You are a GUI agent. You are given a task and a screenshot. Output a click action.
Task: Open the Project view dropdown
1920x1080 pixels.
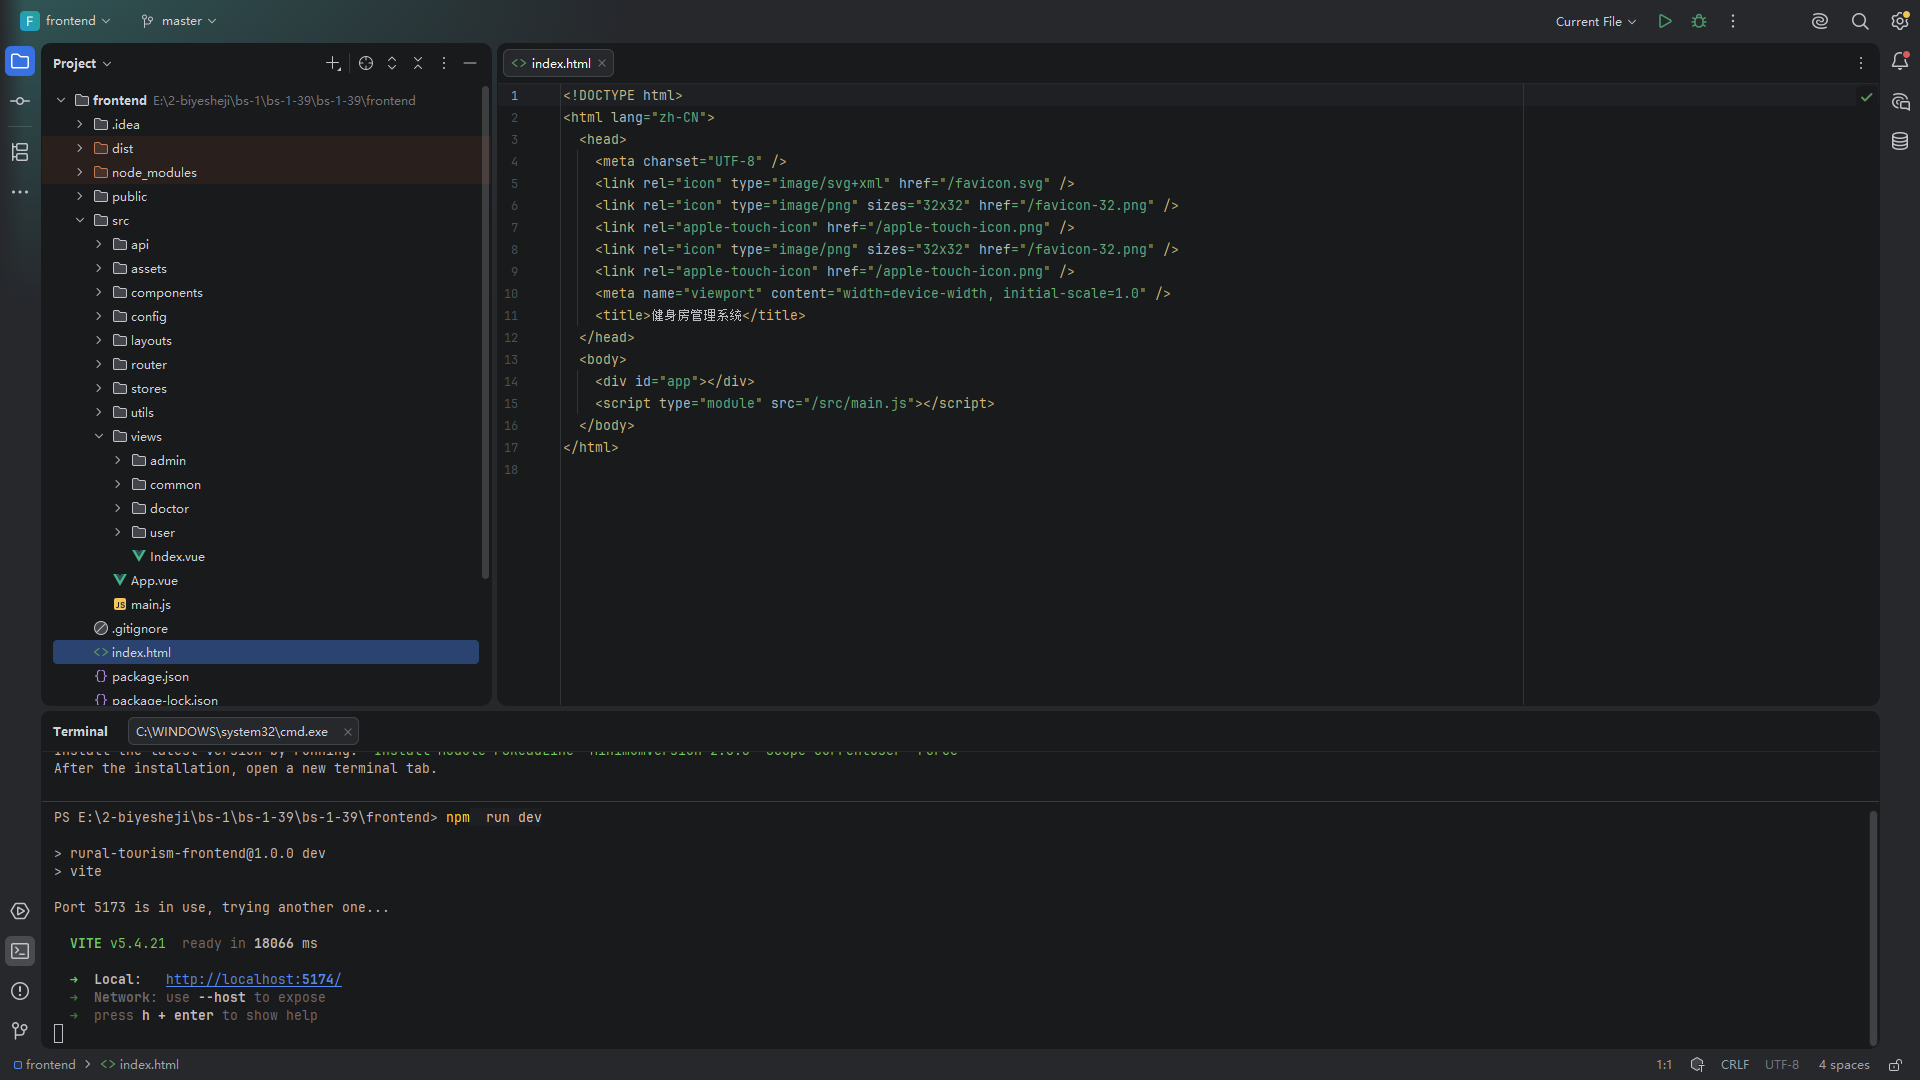[x=82, y=63]
